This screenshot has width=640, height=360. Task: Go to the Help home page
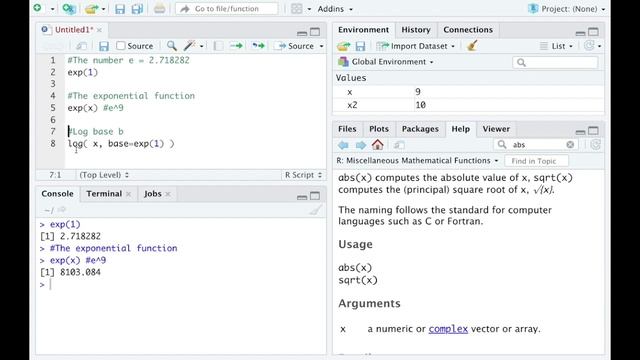pos(378,144)
